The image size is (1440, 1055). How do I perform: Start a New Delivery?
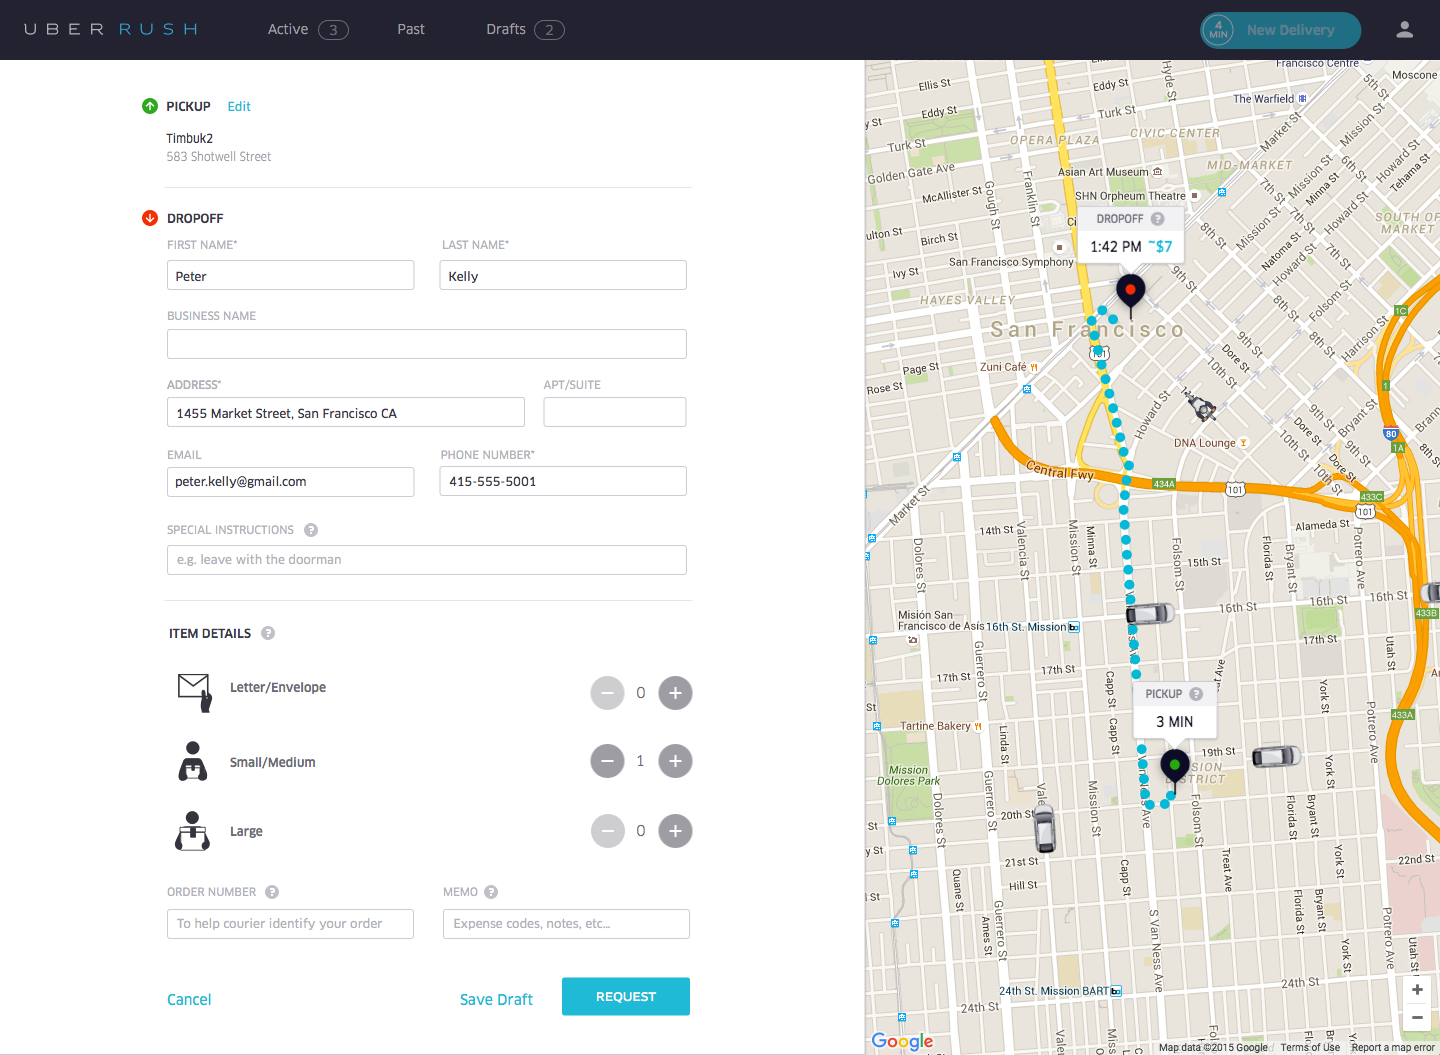tap(1280, 30)
